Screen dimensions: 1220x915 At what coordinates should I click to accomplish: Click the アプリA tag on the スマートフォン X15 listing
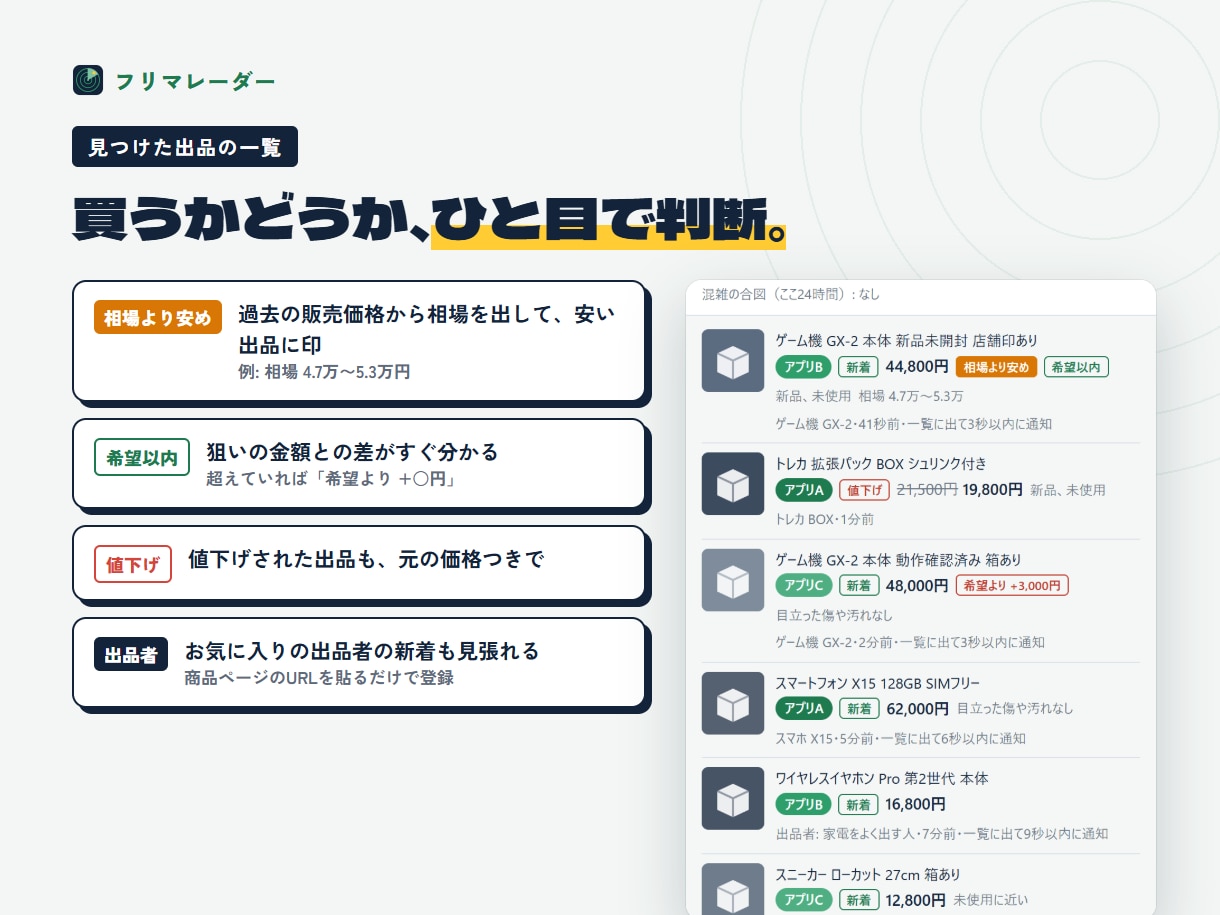pos(804,708)
